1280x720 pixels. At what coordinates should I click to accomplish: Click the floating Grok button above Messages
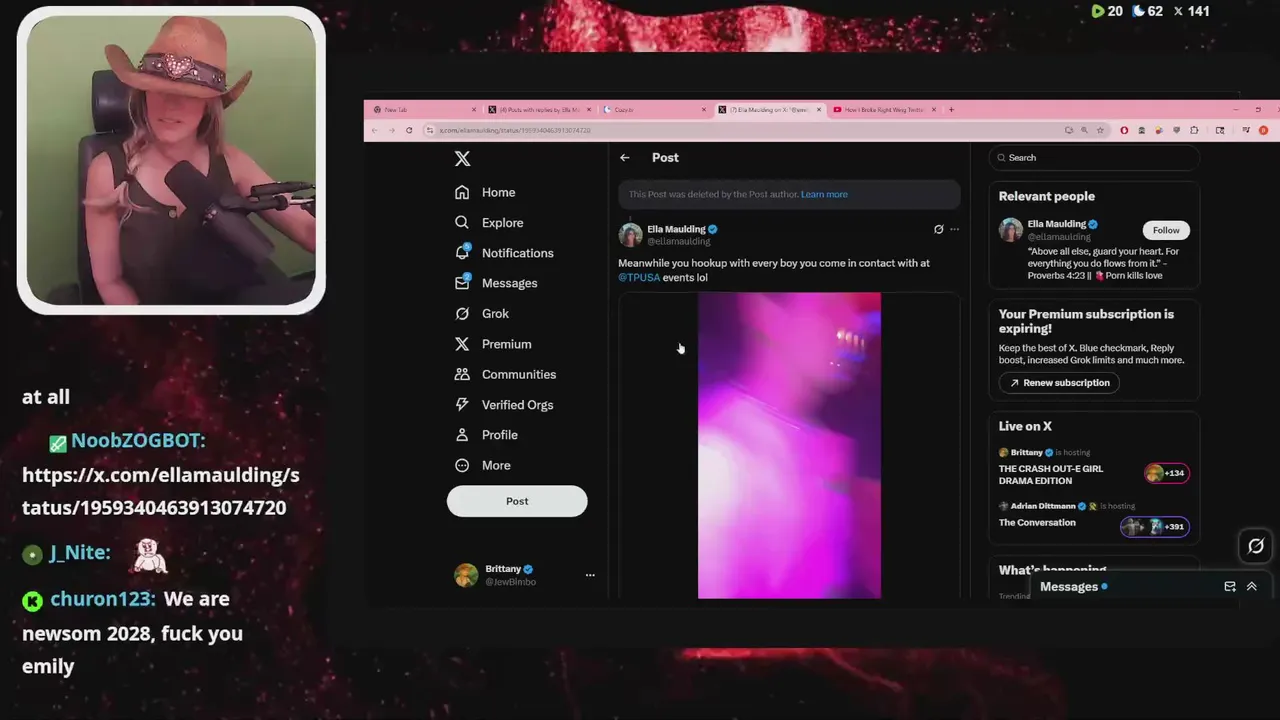pos(1256,546)
